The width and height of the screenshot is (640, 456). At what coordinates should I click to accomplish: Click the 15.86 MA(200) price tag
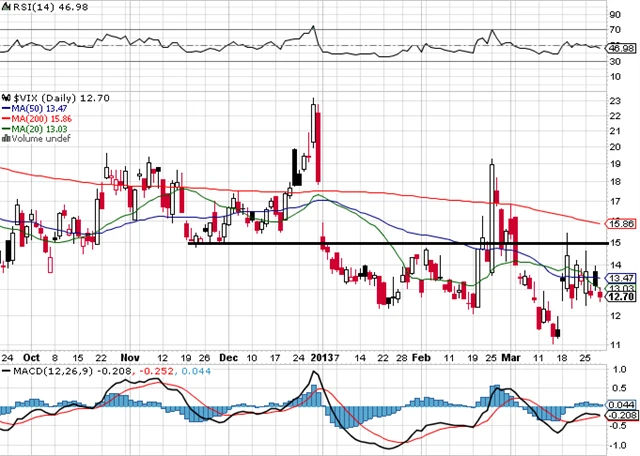pos(622,223)
